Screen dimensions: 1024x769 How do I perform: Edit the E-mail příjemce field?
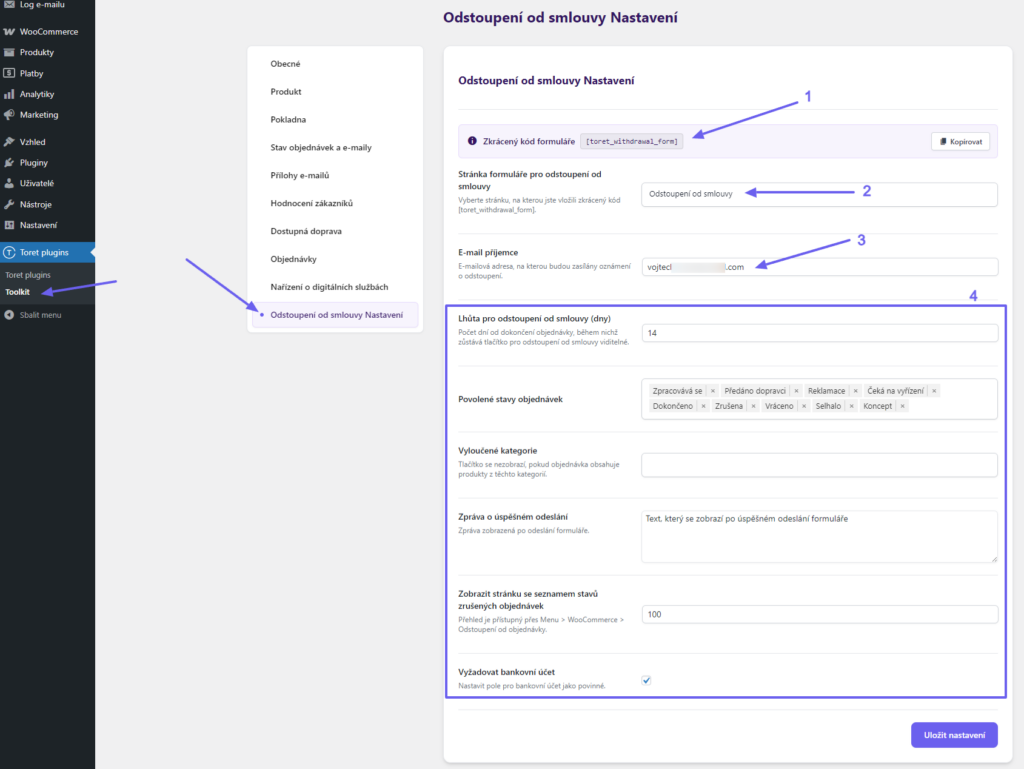coord(819,267)
